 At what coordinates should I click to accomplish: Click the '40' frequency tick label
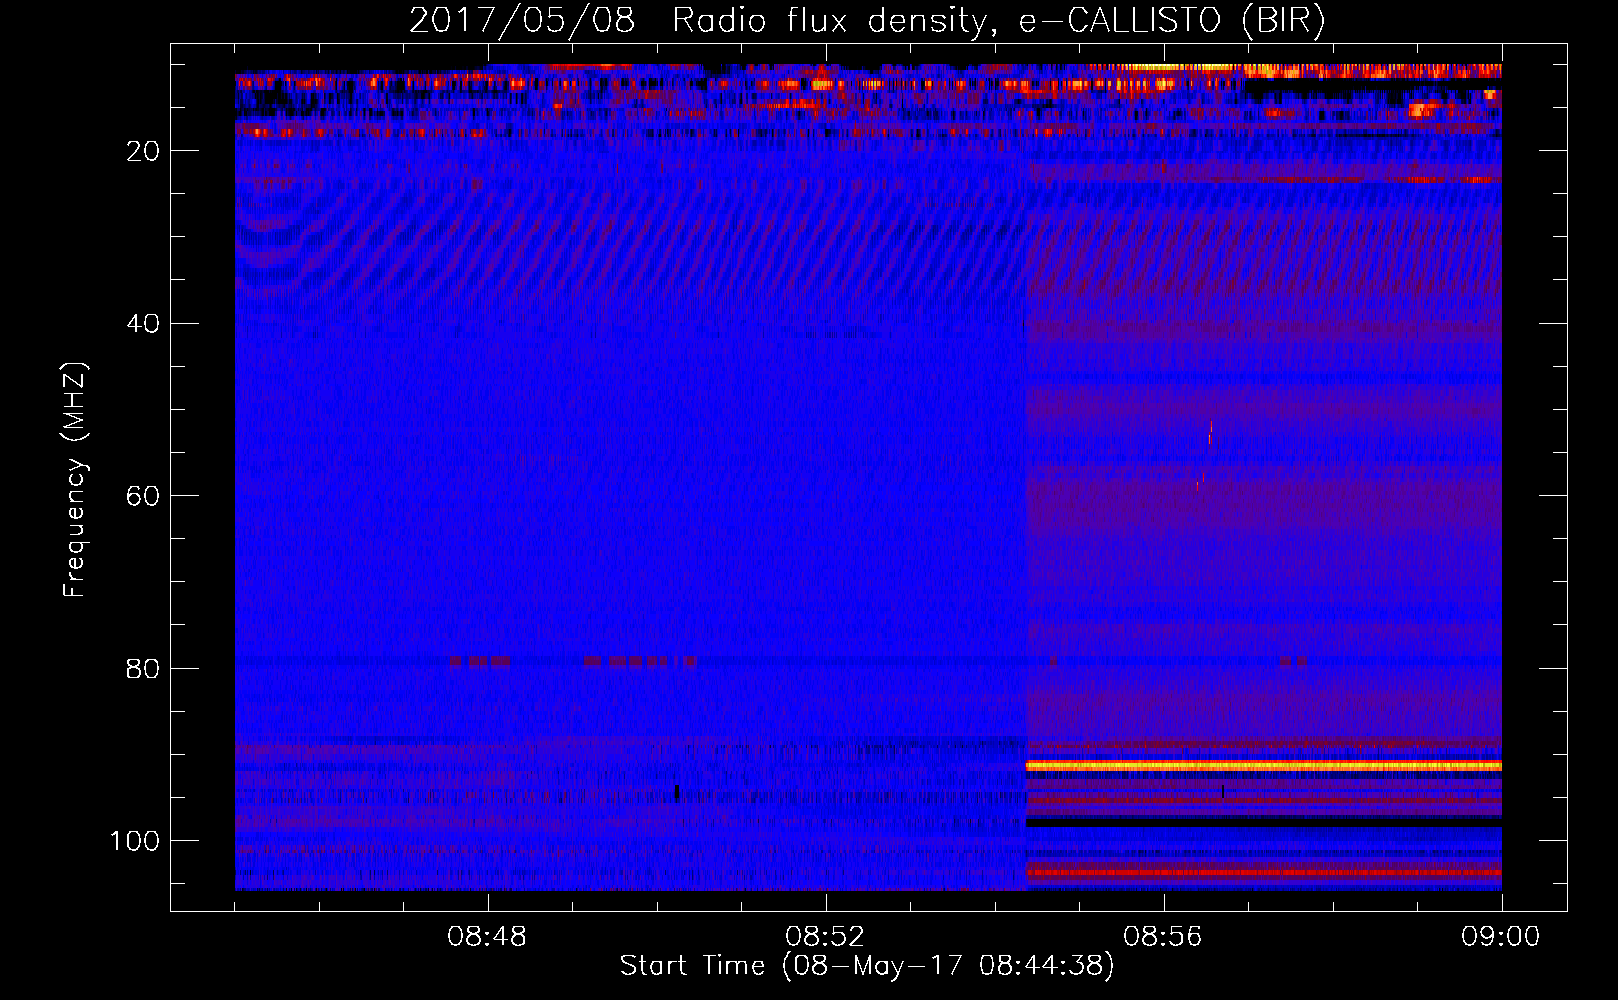(143, 324)
